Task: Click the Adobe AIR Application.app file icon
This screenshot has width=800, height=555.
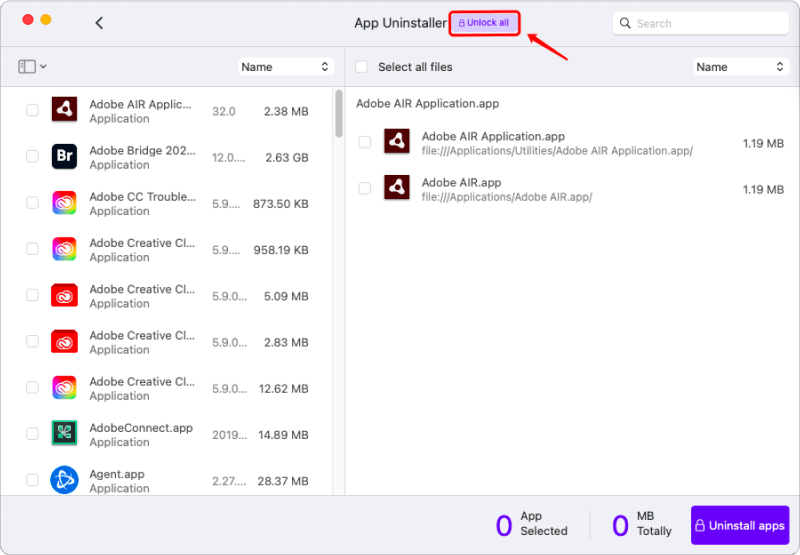Action: click(397, 141)
